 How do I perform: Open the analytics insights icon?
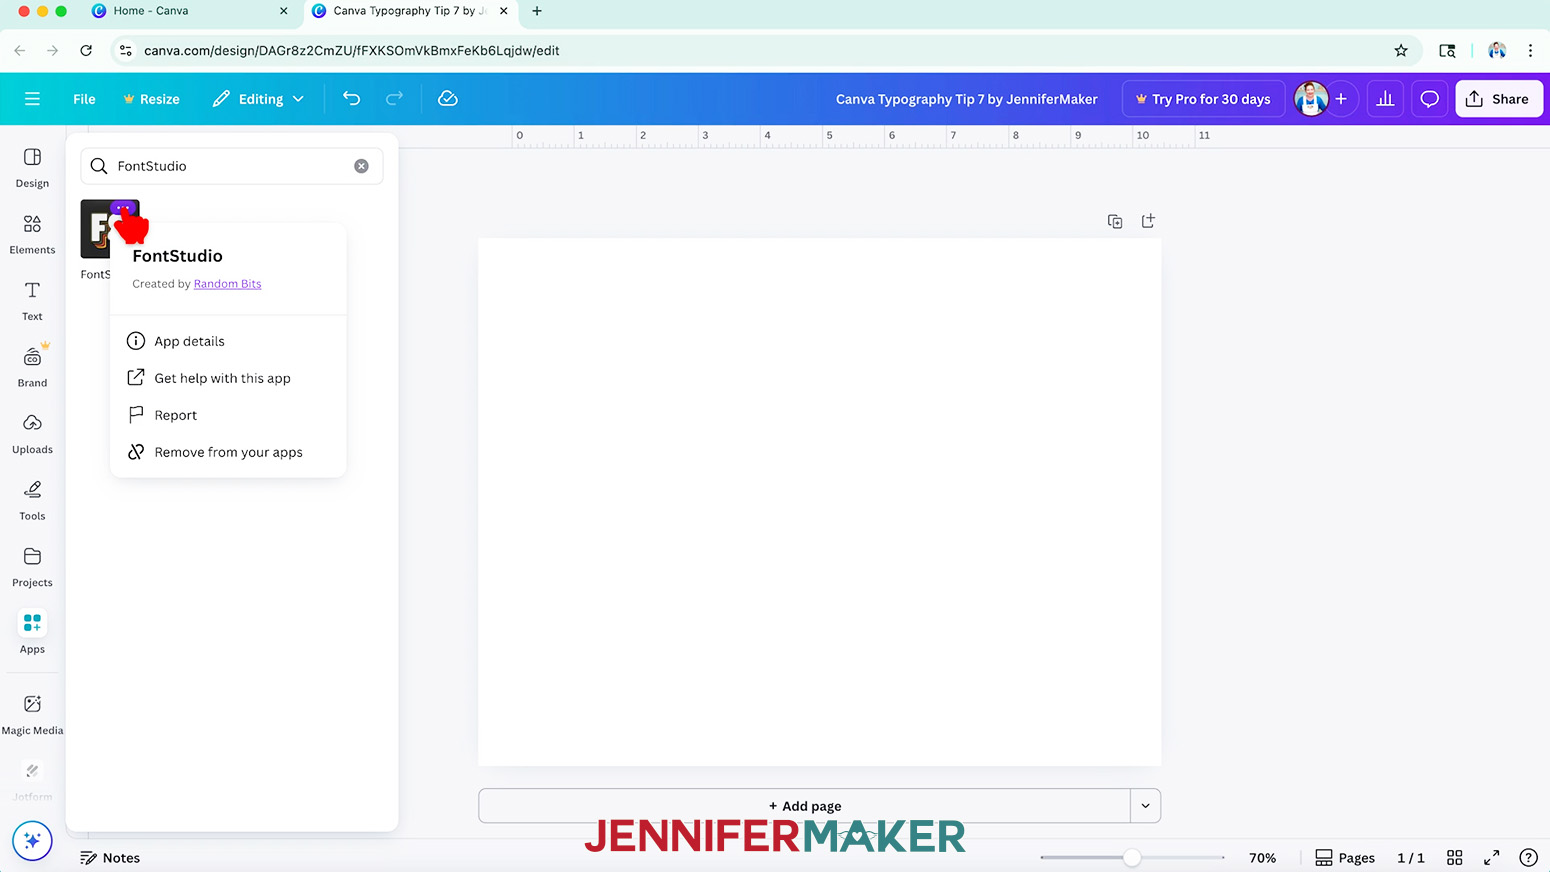pyautogui.click(x=1385, y=99)
